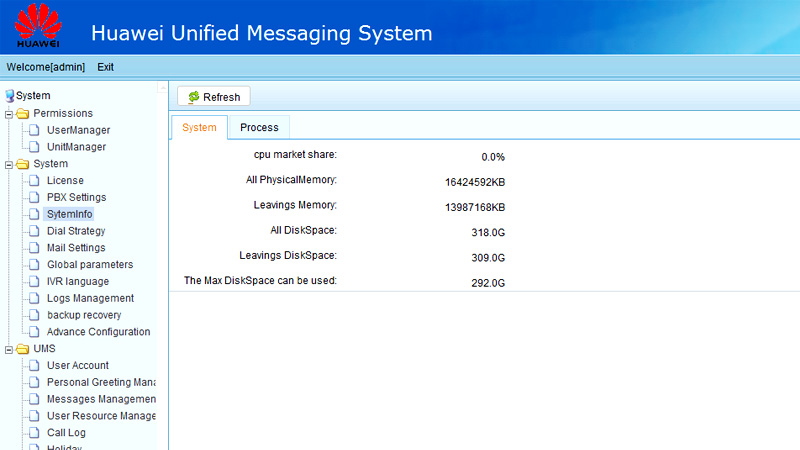Open UnitManager page
The height and width of the screenshot is (450, 800).
coord(76,147)
